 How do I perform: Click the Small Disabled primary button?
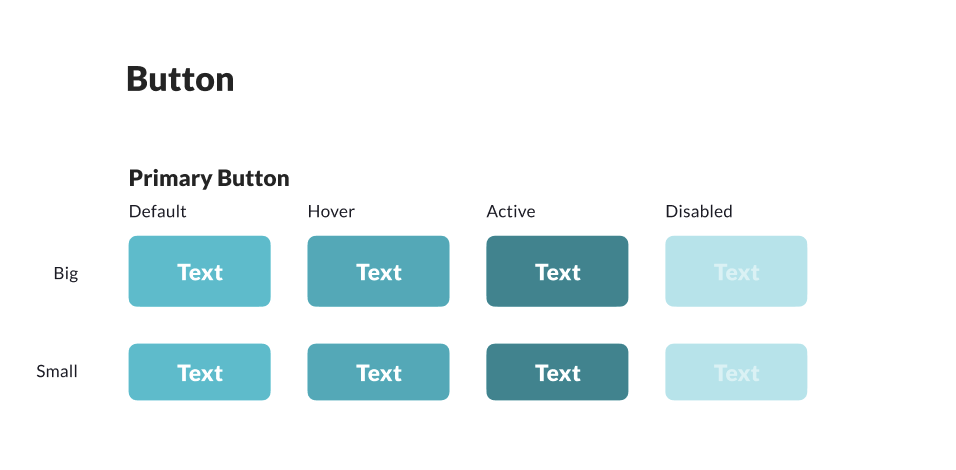736,372
